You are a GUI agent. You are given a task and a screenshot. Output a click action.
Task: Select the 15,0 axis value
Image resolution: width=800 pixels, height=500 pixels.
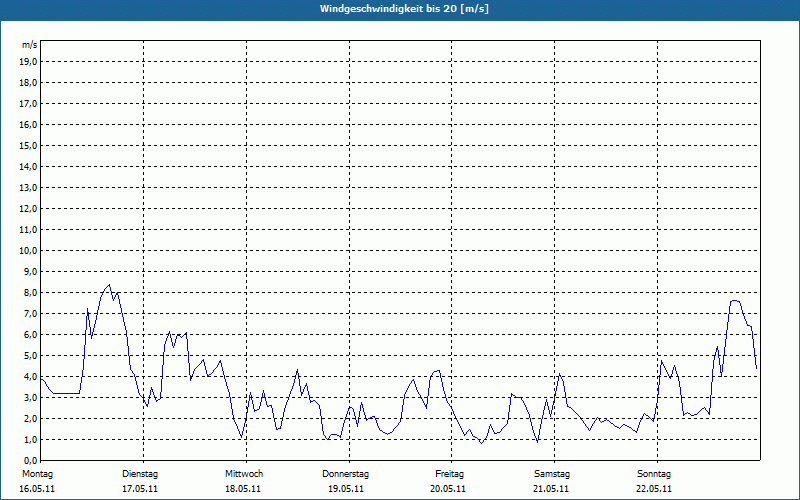point(27,145)
